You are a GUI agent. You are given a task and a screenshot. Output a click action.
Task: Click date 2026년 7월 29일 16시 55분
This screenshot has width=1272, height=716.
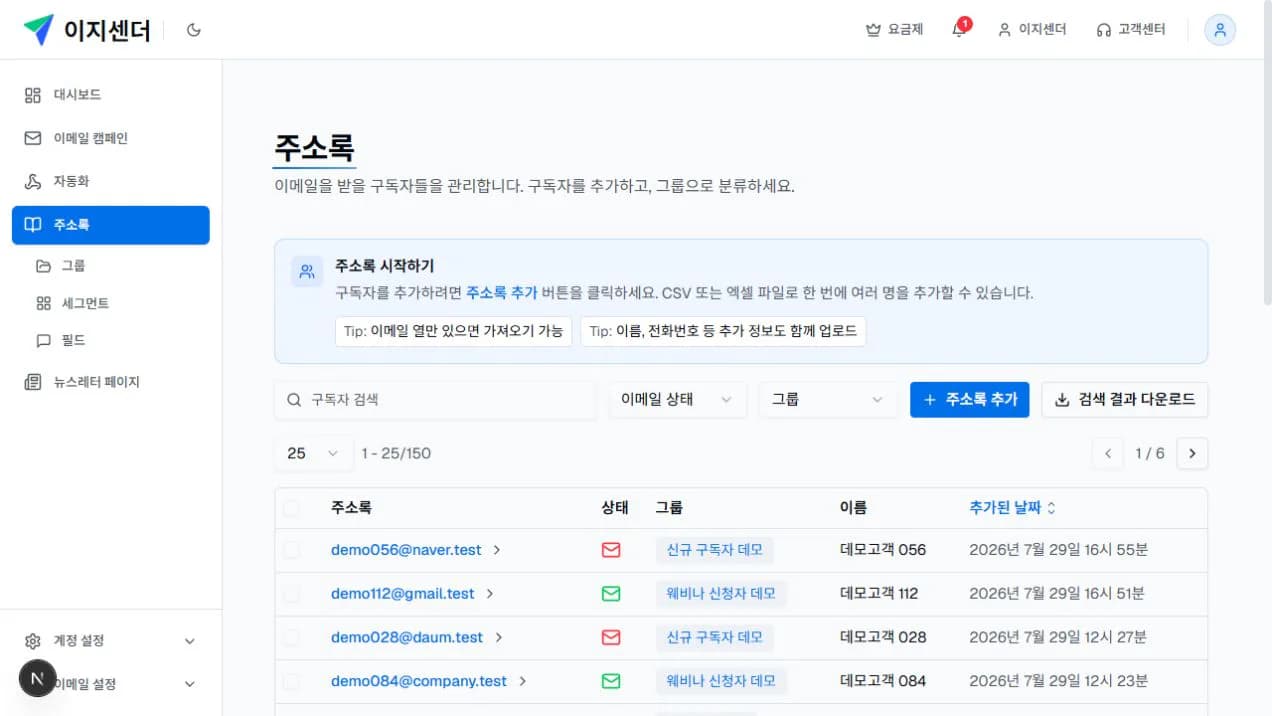click(1058, 550)
